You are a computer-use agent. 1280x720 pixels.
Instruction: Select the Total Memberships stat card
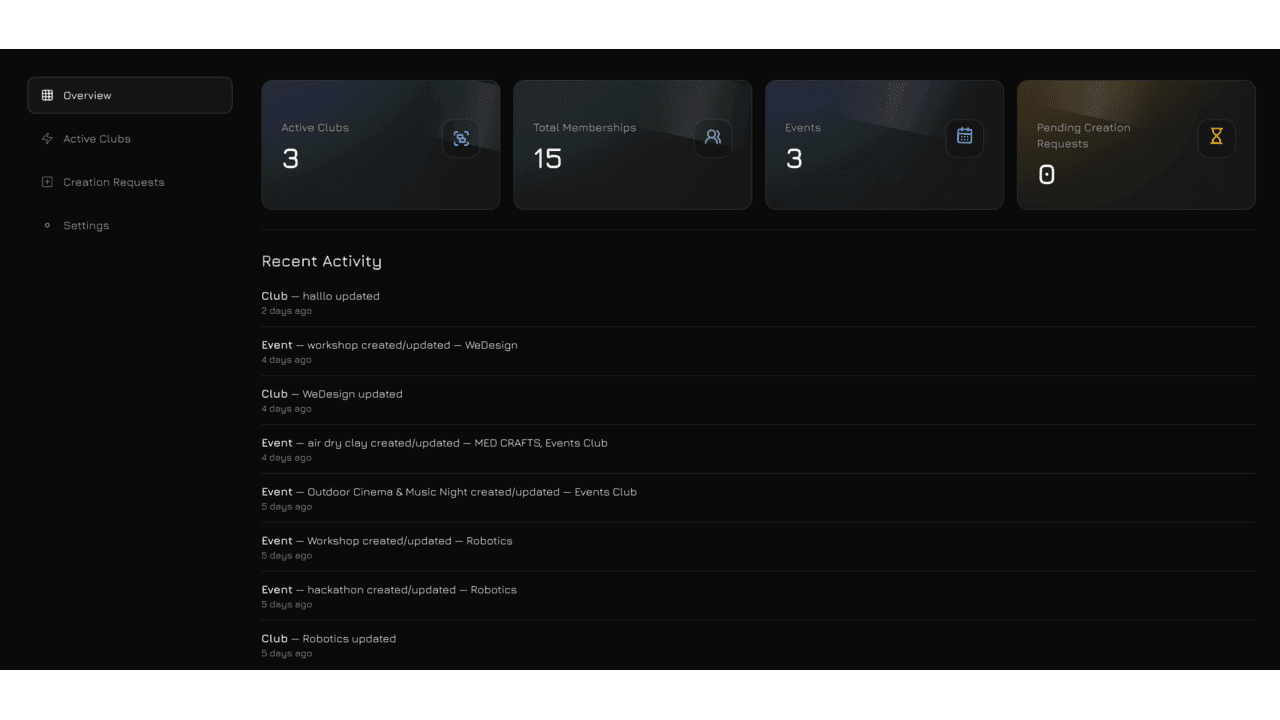632,146
